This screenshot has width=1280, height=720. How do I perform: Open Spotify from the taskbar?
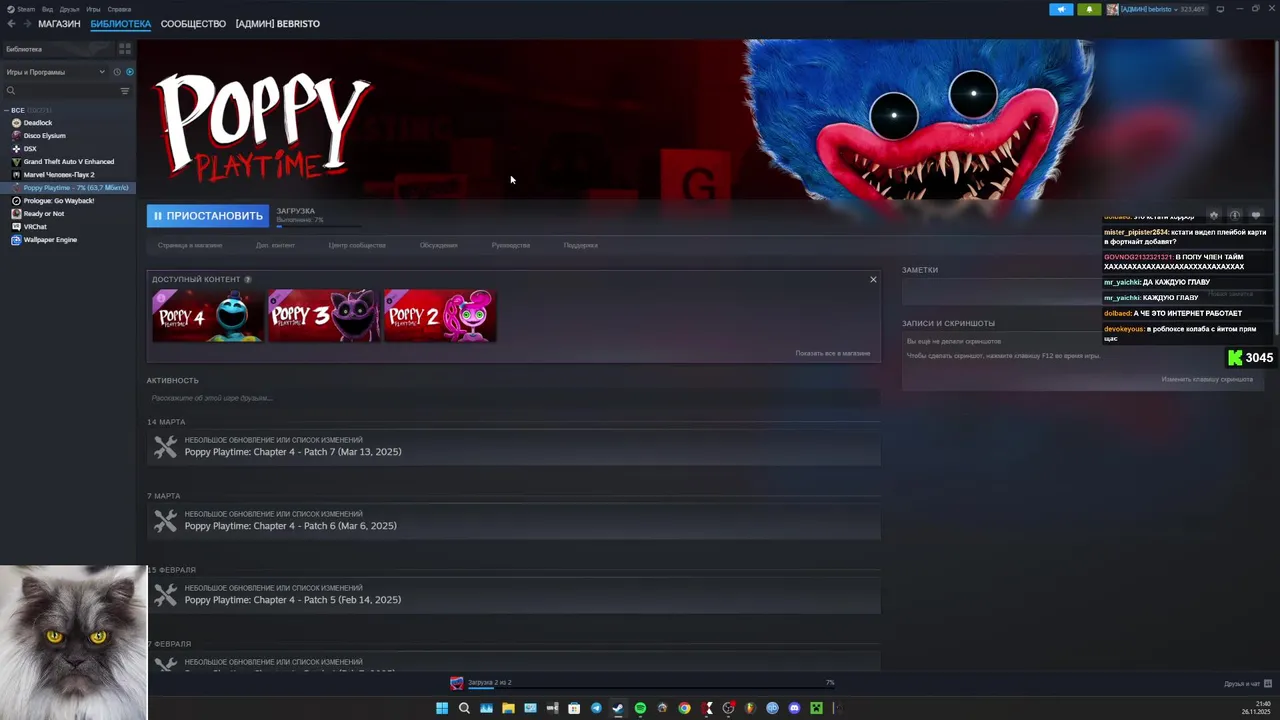click(x=640, y=708)
